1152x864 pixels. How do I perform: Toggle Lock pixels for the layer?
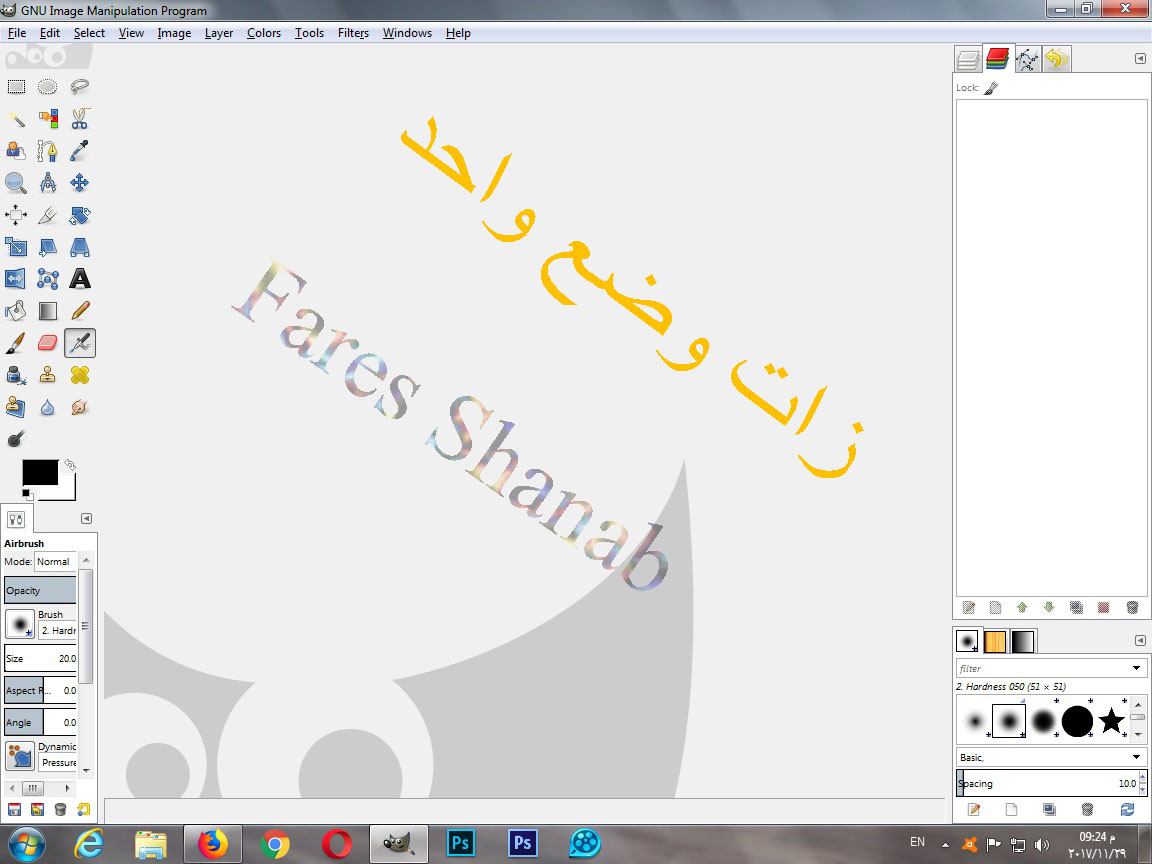click(993, 87)
